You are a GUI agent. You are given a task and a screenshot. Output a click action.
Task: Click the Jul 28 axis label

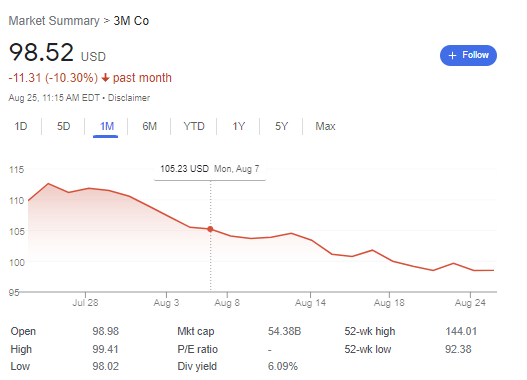pyautogui.click(x=85, y=303)
